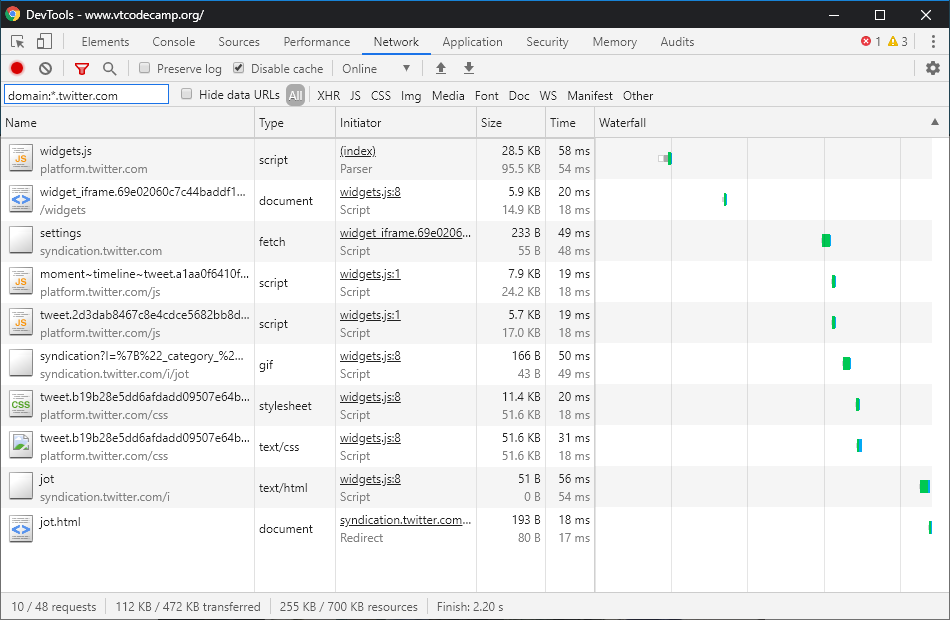The image size is (950, 620).
Task: Switch to the Elements tab
Action: click(105, 42)
